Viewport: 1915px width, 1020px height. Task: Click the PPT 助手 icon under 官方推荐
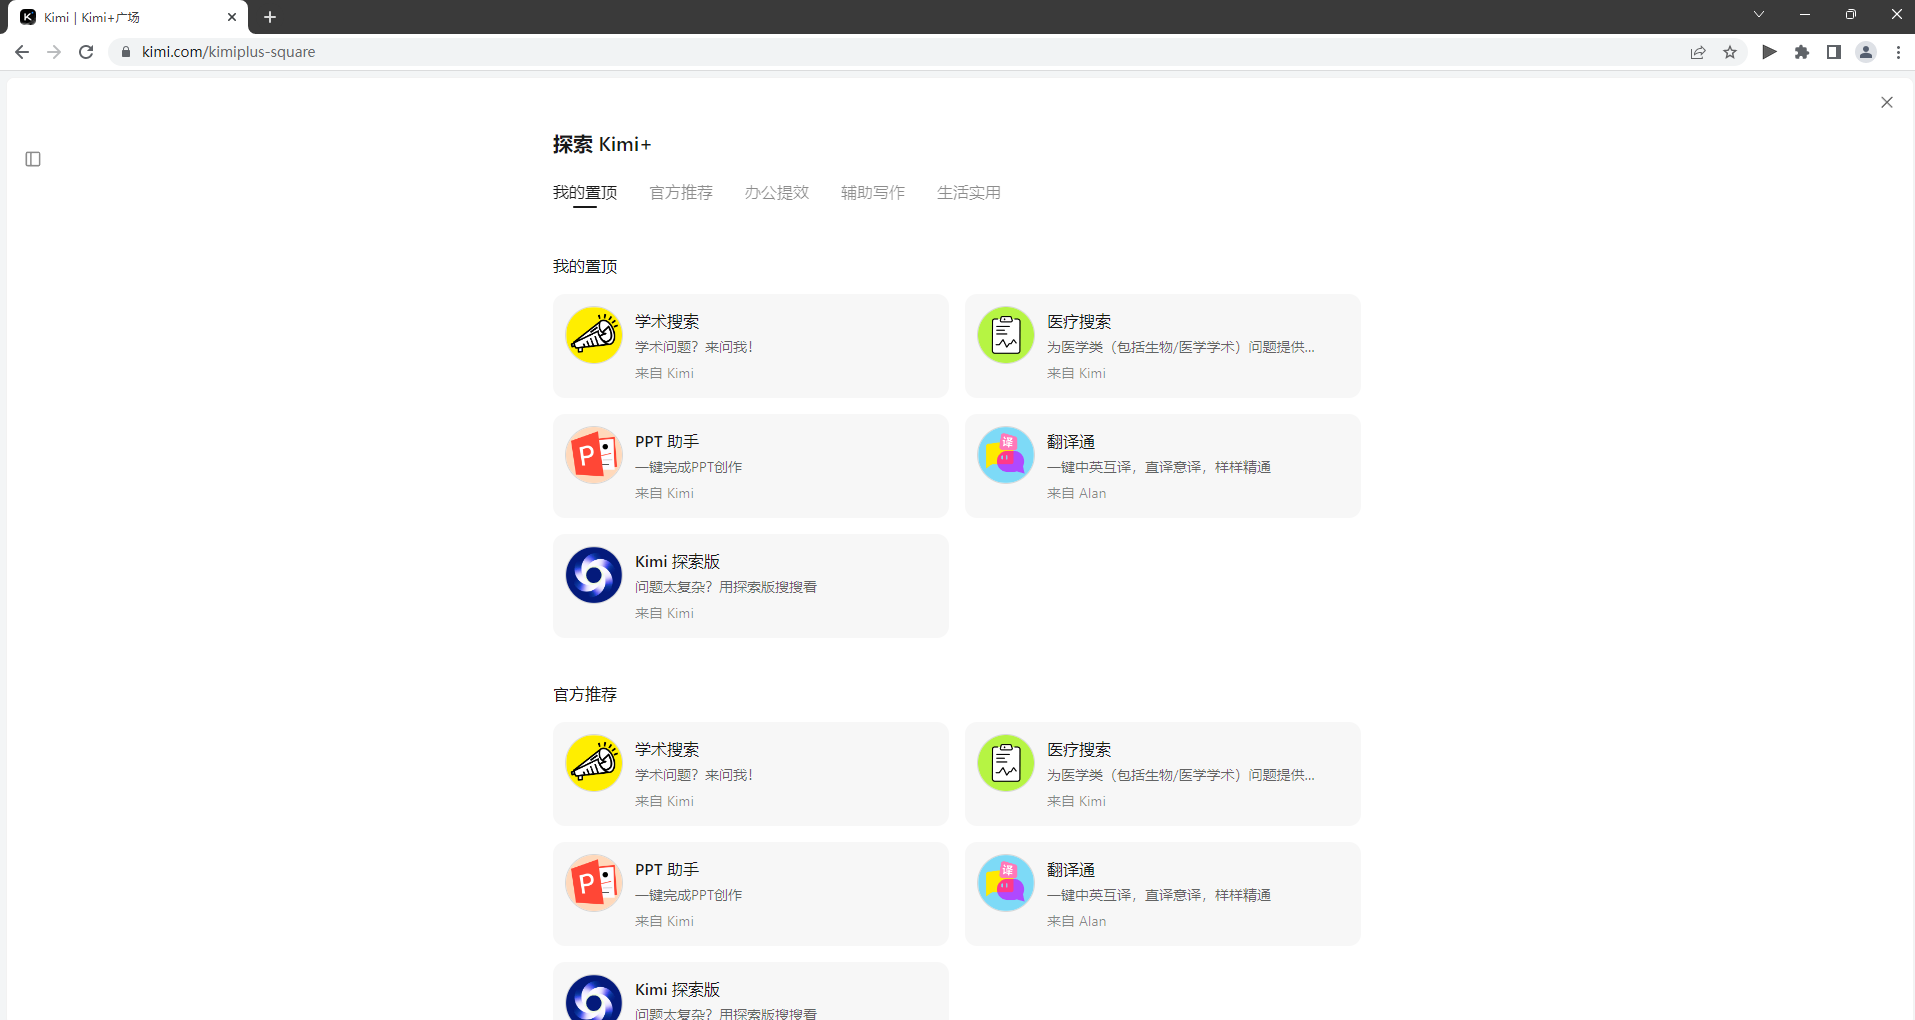(594, 883)
